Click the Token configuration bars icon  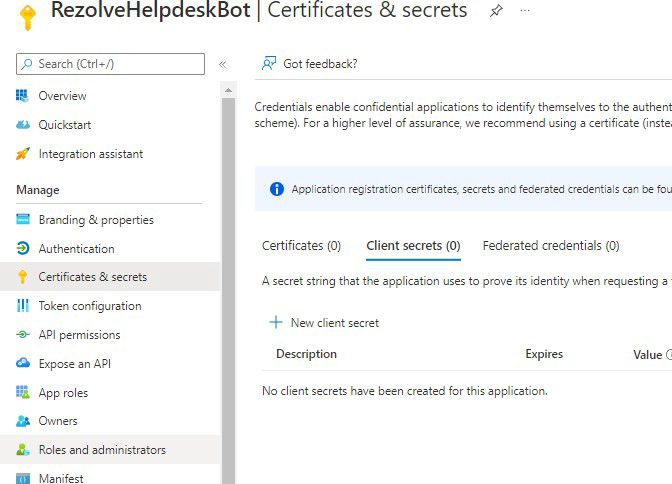pyautogui.click(x=23, y=306)
